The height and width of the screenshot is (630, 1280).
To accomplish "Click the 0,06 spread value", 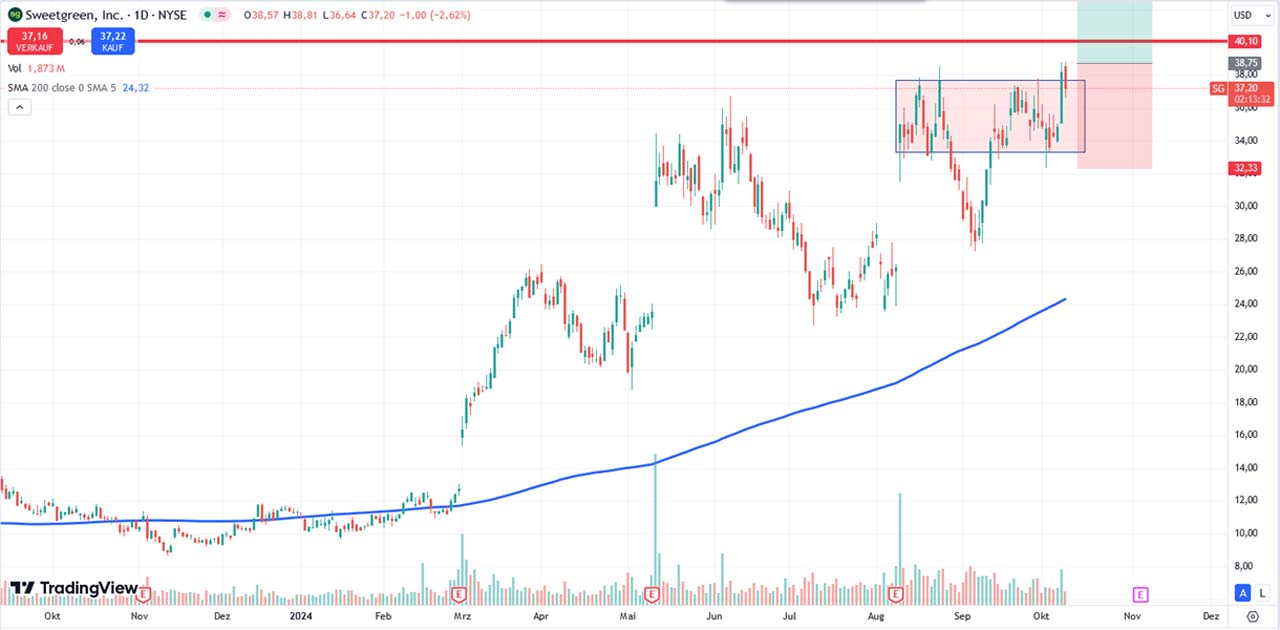I will tap(76, 41).
